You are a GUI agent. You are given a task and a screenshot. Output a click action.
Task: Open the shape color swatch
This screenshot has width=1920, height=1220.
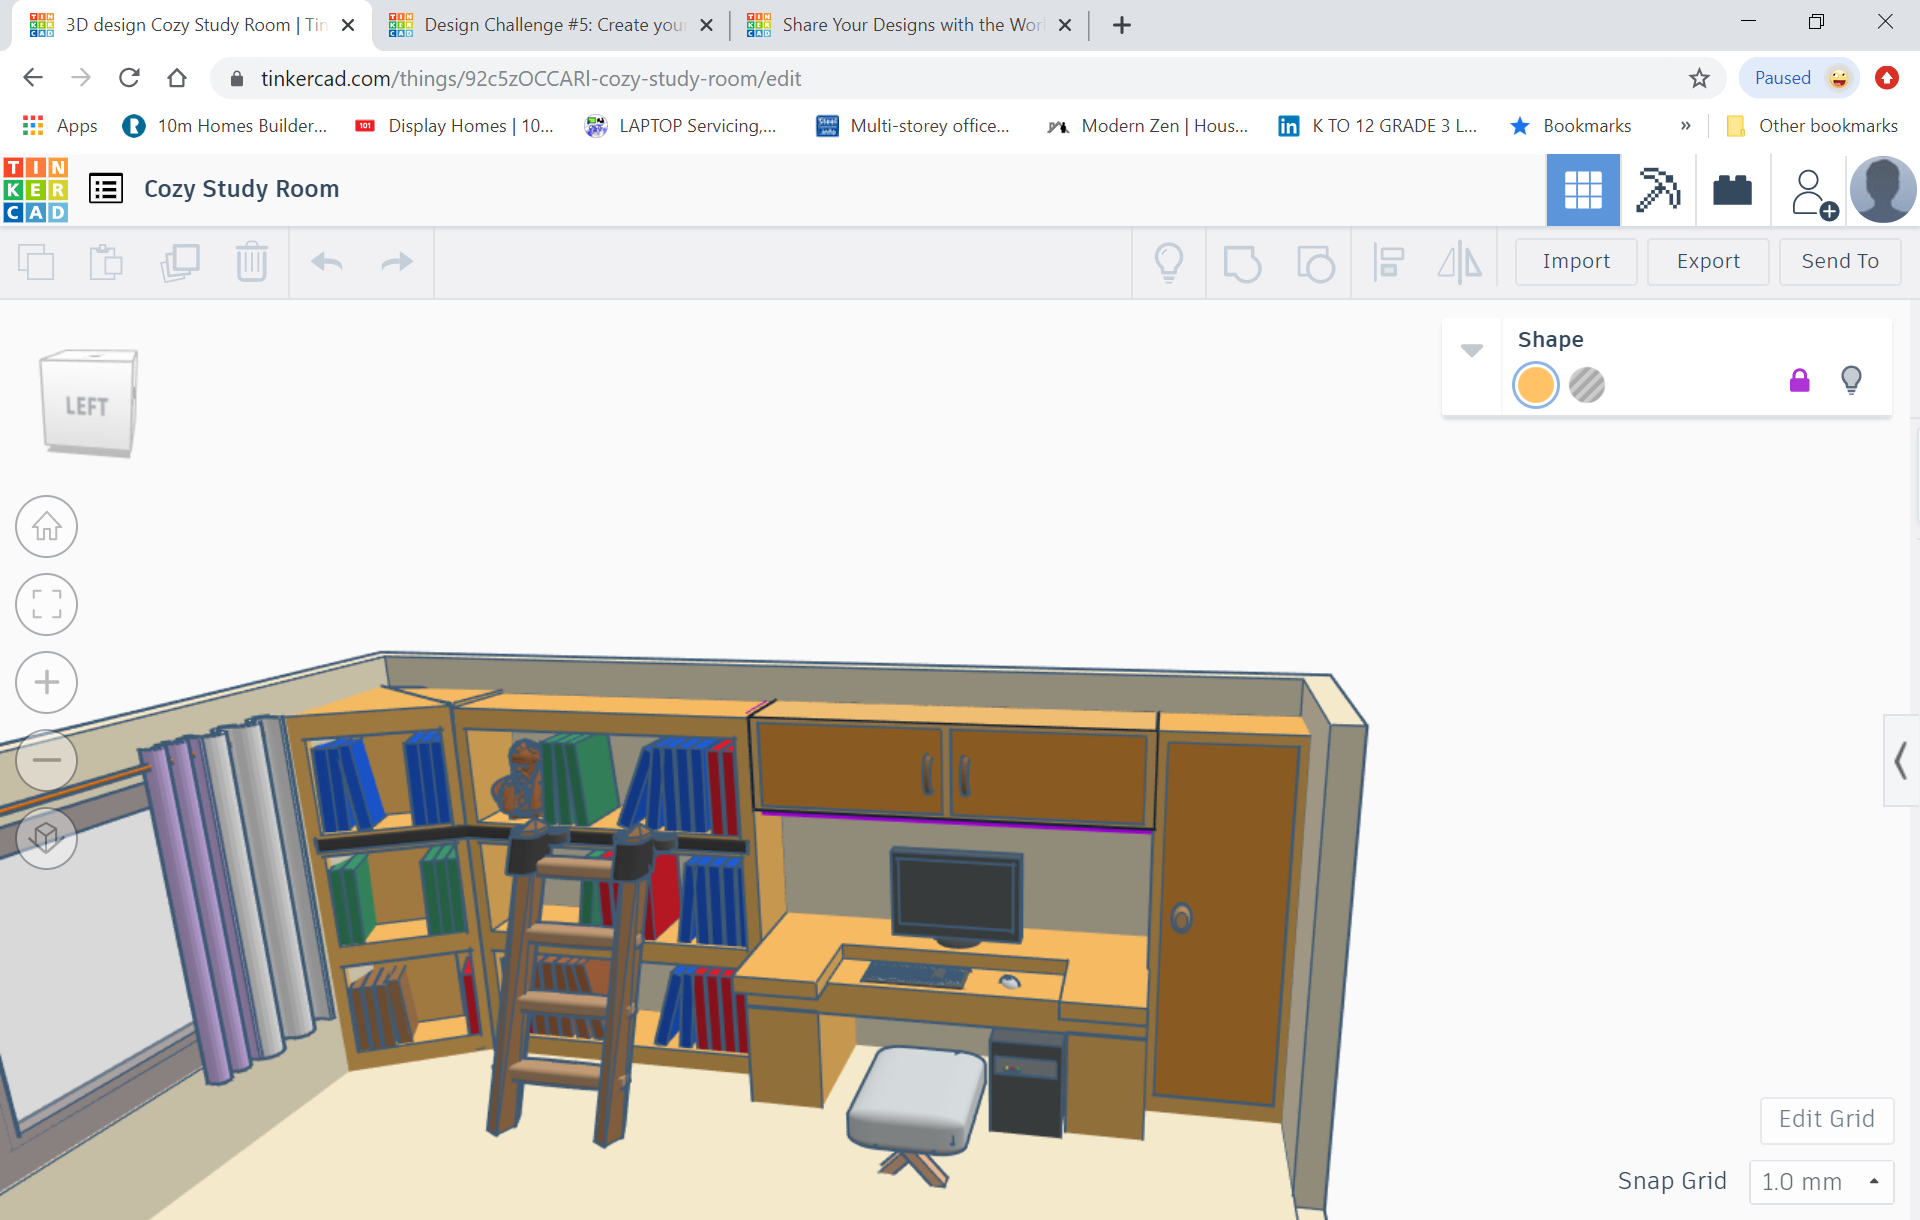pyautogui.click(x=1535, y=385)
